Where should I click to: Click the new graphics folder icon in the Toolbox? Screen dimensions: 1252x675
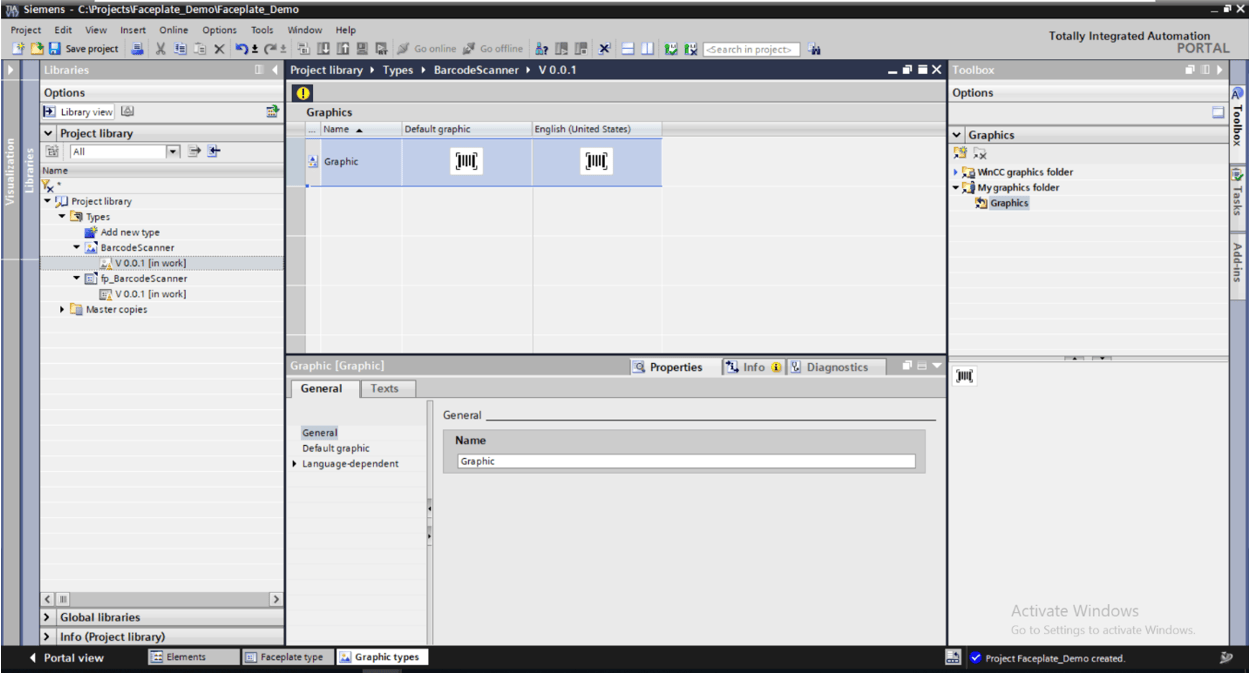(x=960, y=153)
